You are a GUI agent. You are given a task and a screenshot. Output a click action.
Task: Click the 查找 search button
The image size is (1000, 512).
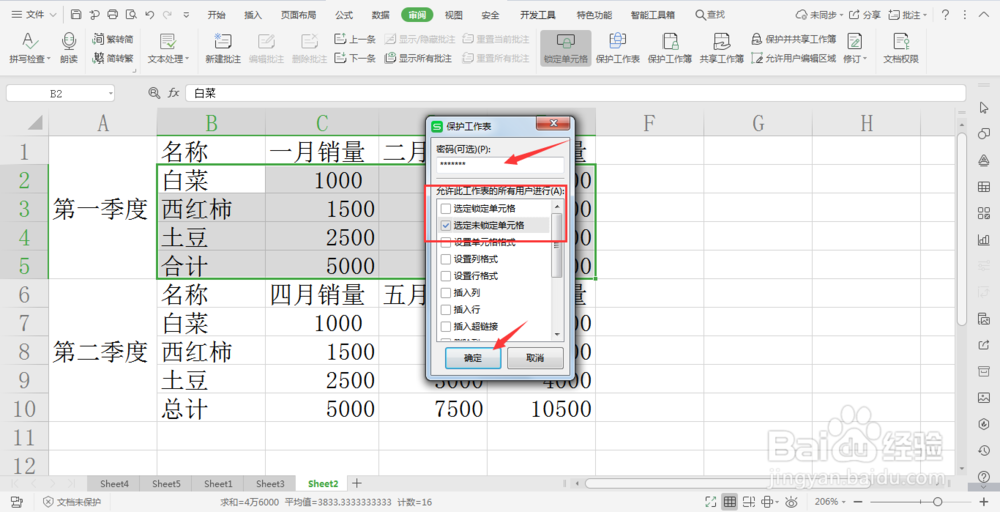click(710, 14)
